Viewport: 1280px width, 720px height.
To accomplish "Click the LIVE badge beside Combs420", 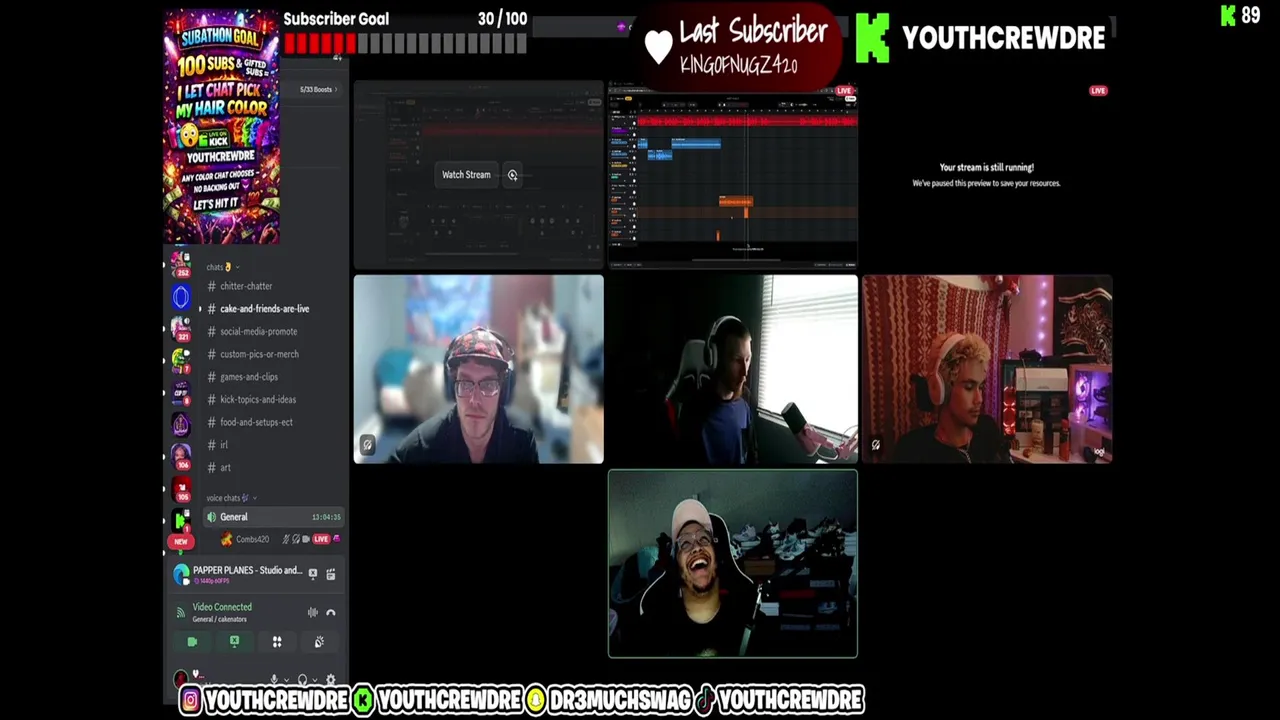I will (321, 540).
